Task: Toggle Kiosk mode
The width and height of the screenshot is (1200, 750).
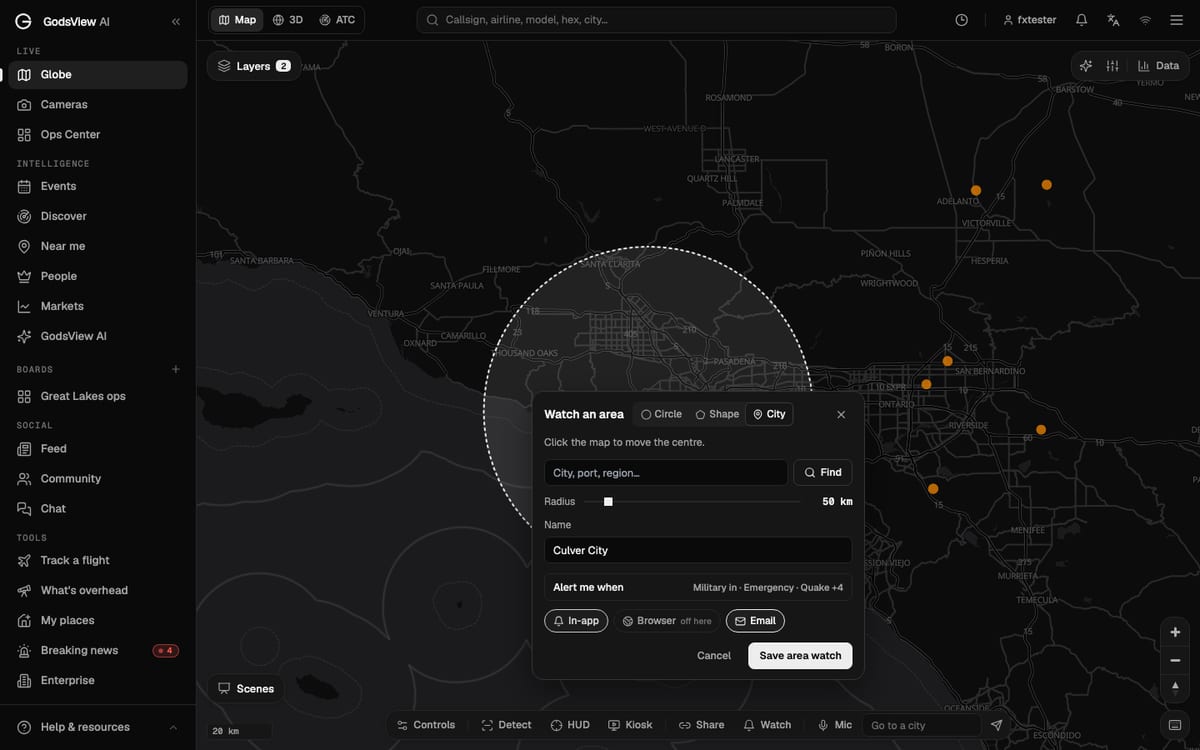Action: point(630,725)
